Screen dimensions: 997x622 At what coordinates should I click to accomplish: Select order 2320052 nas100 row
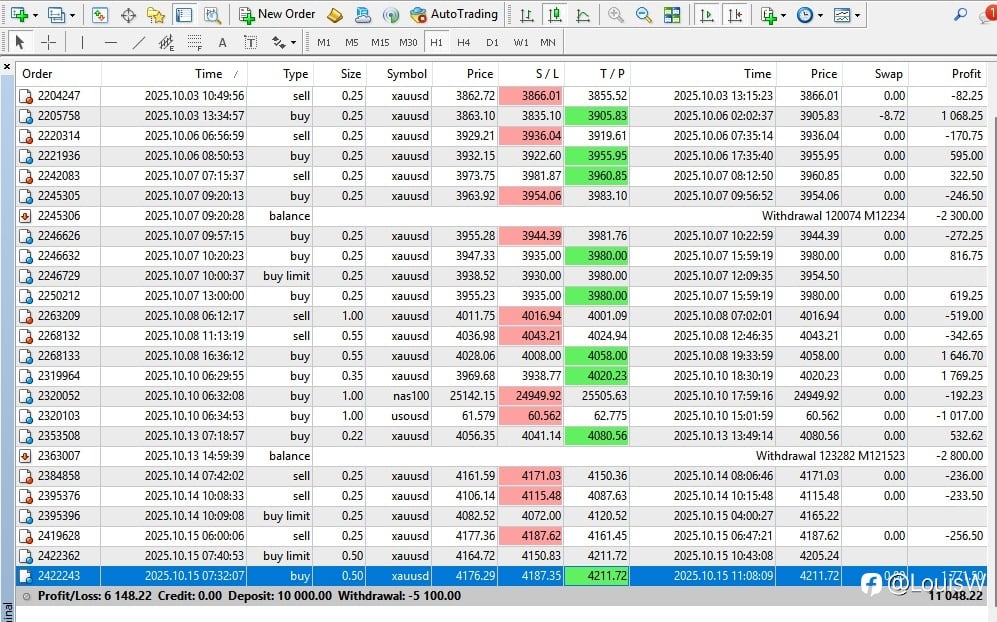[501, 396]
